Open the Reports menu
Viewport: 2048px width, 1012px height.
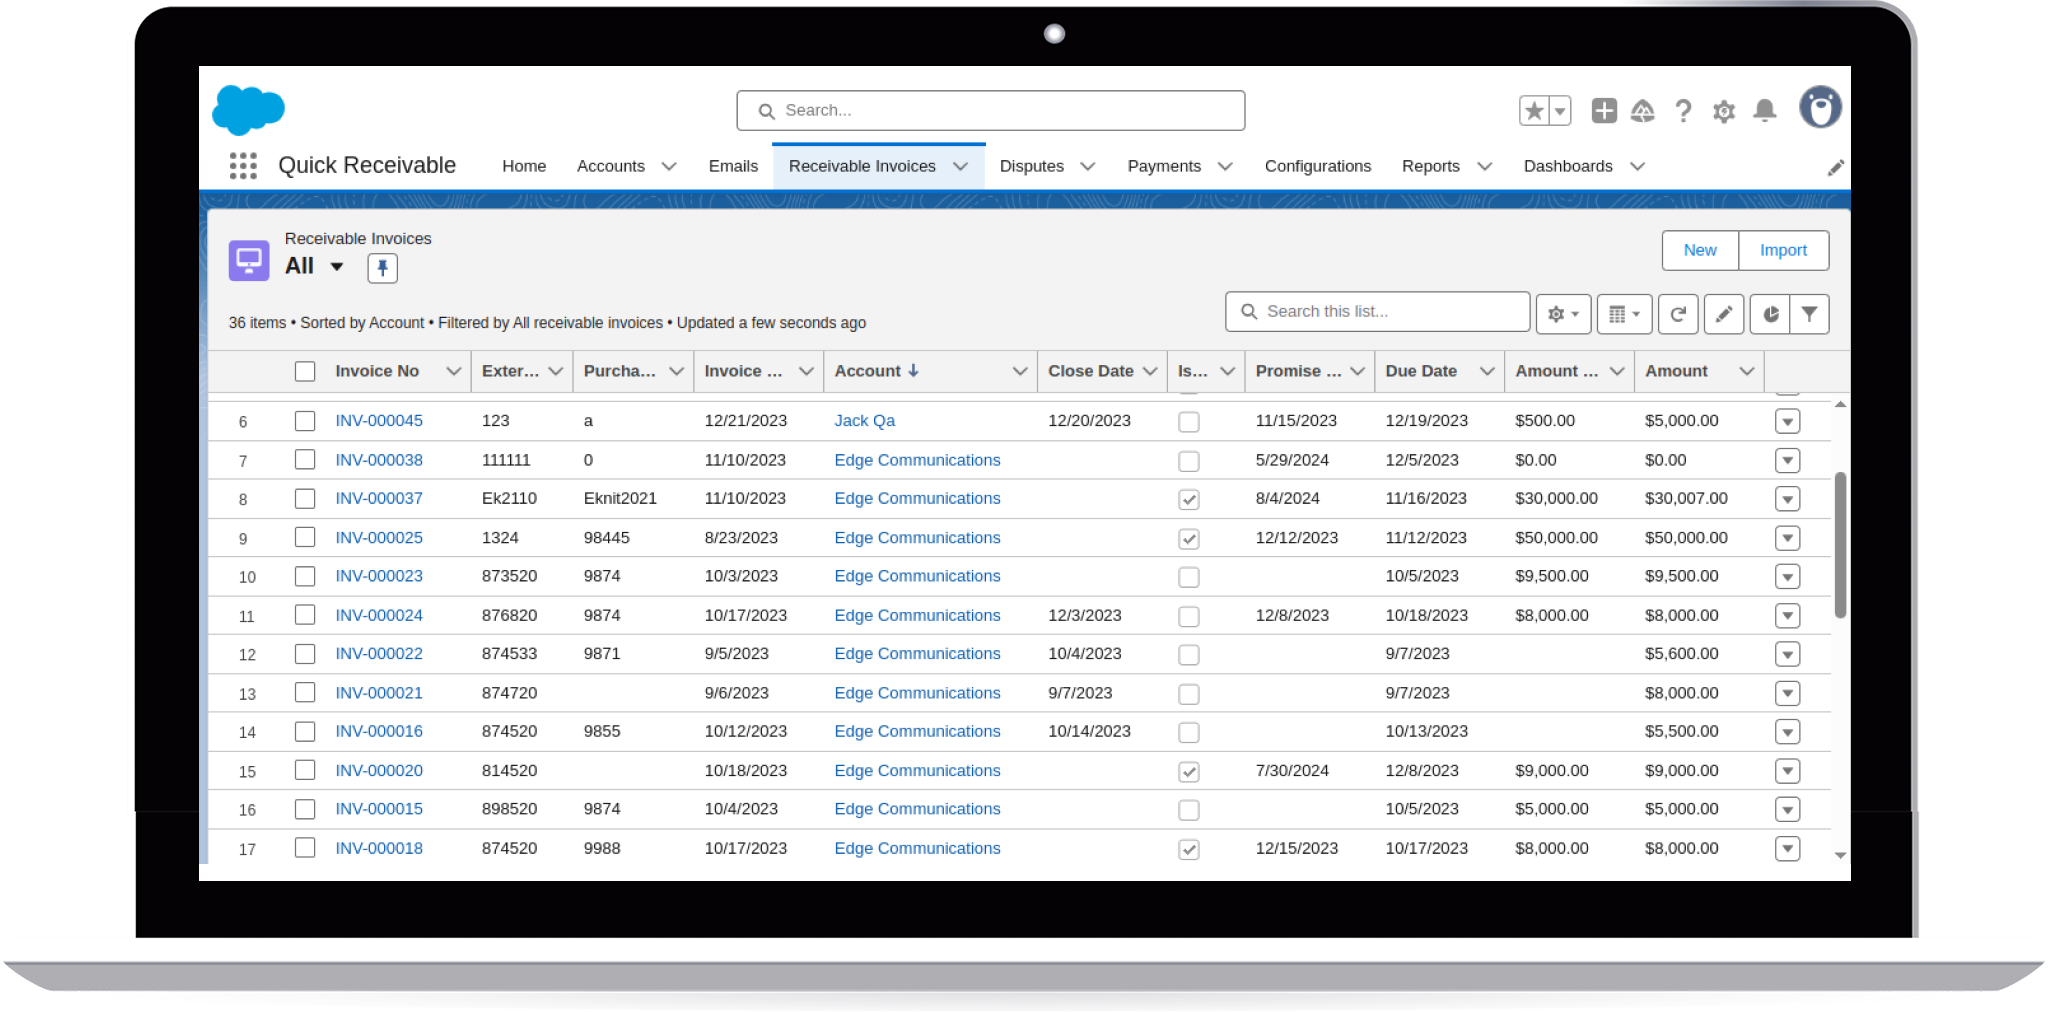1432,166
